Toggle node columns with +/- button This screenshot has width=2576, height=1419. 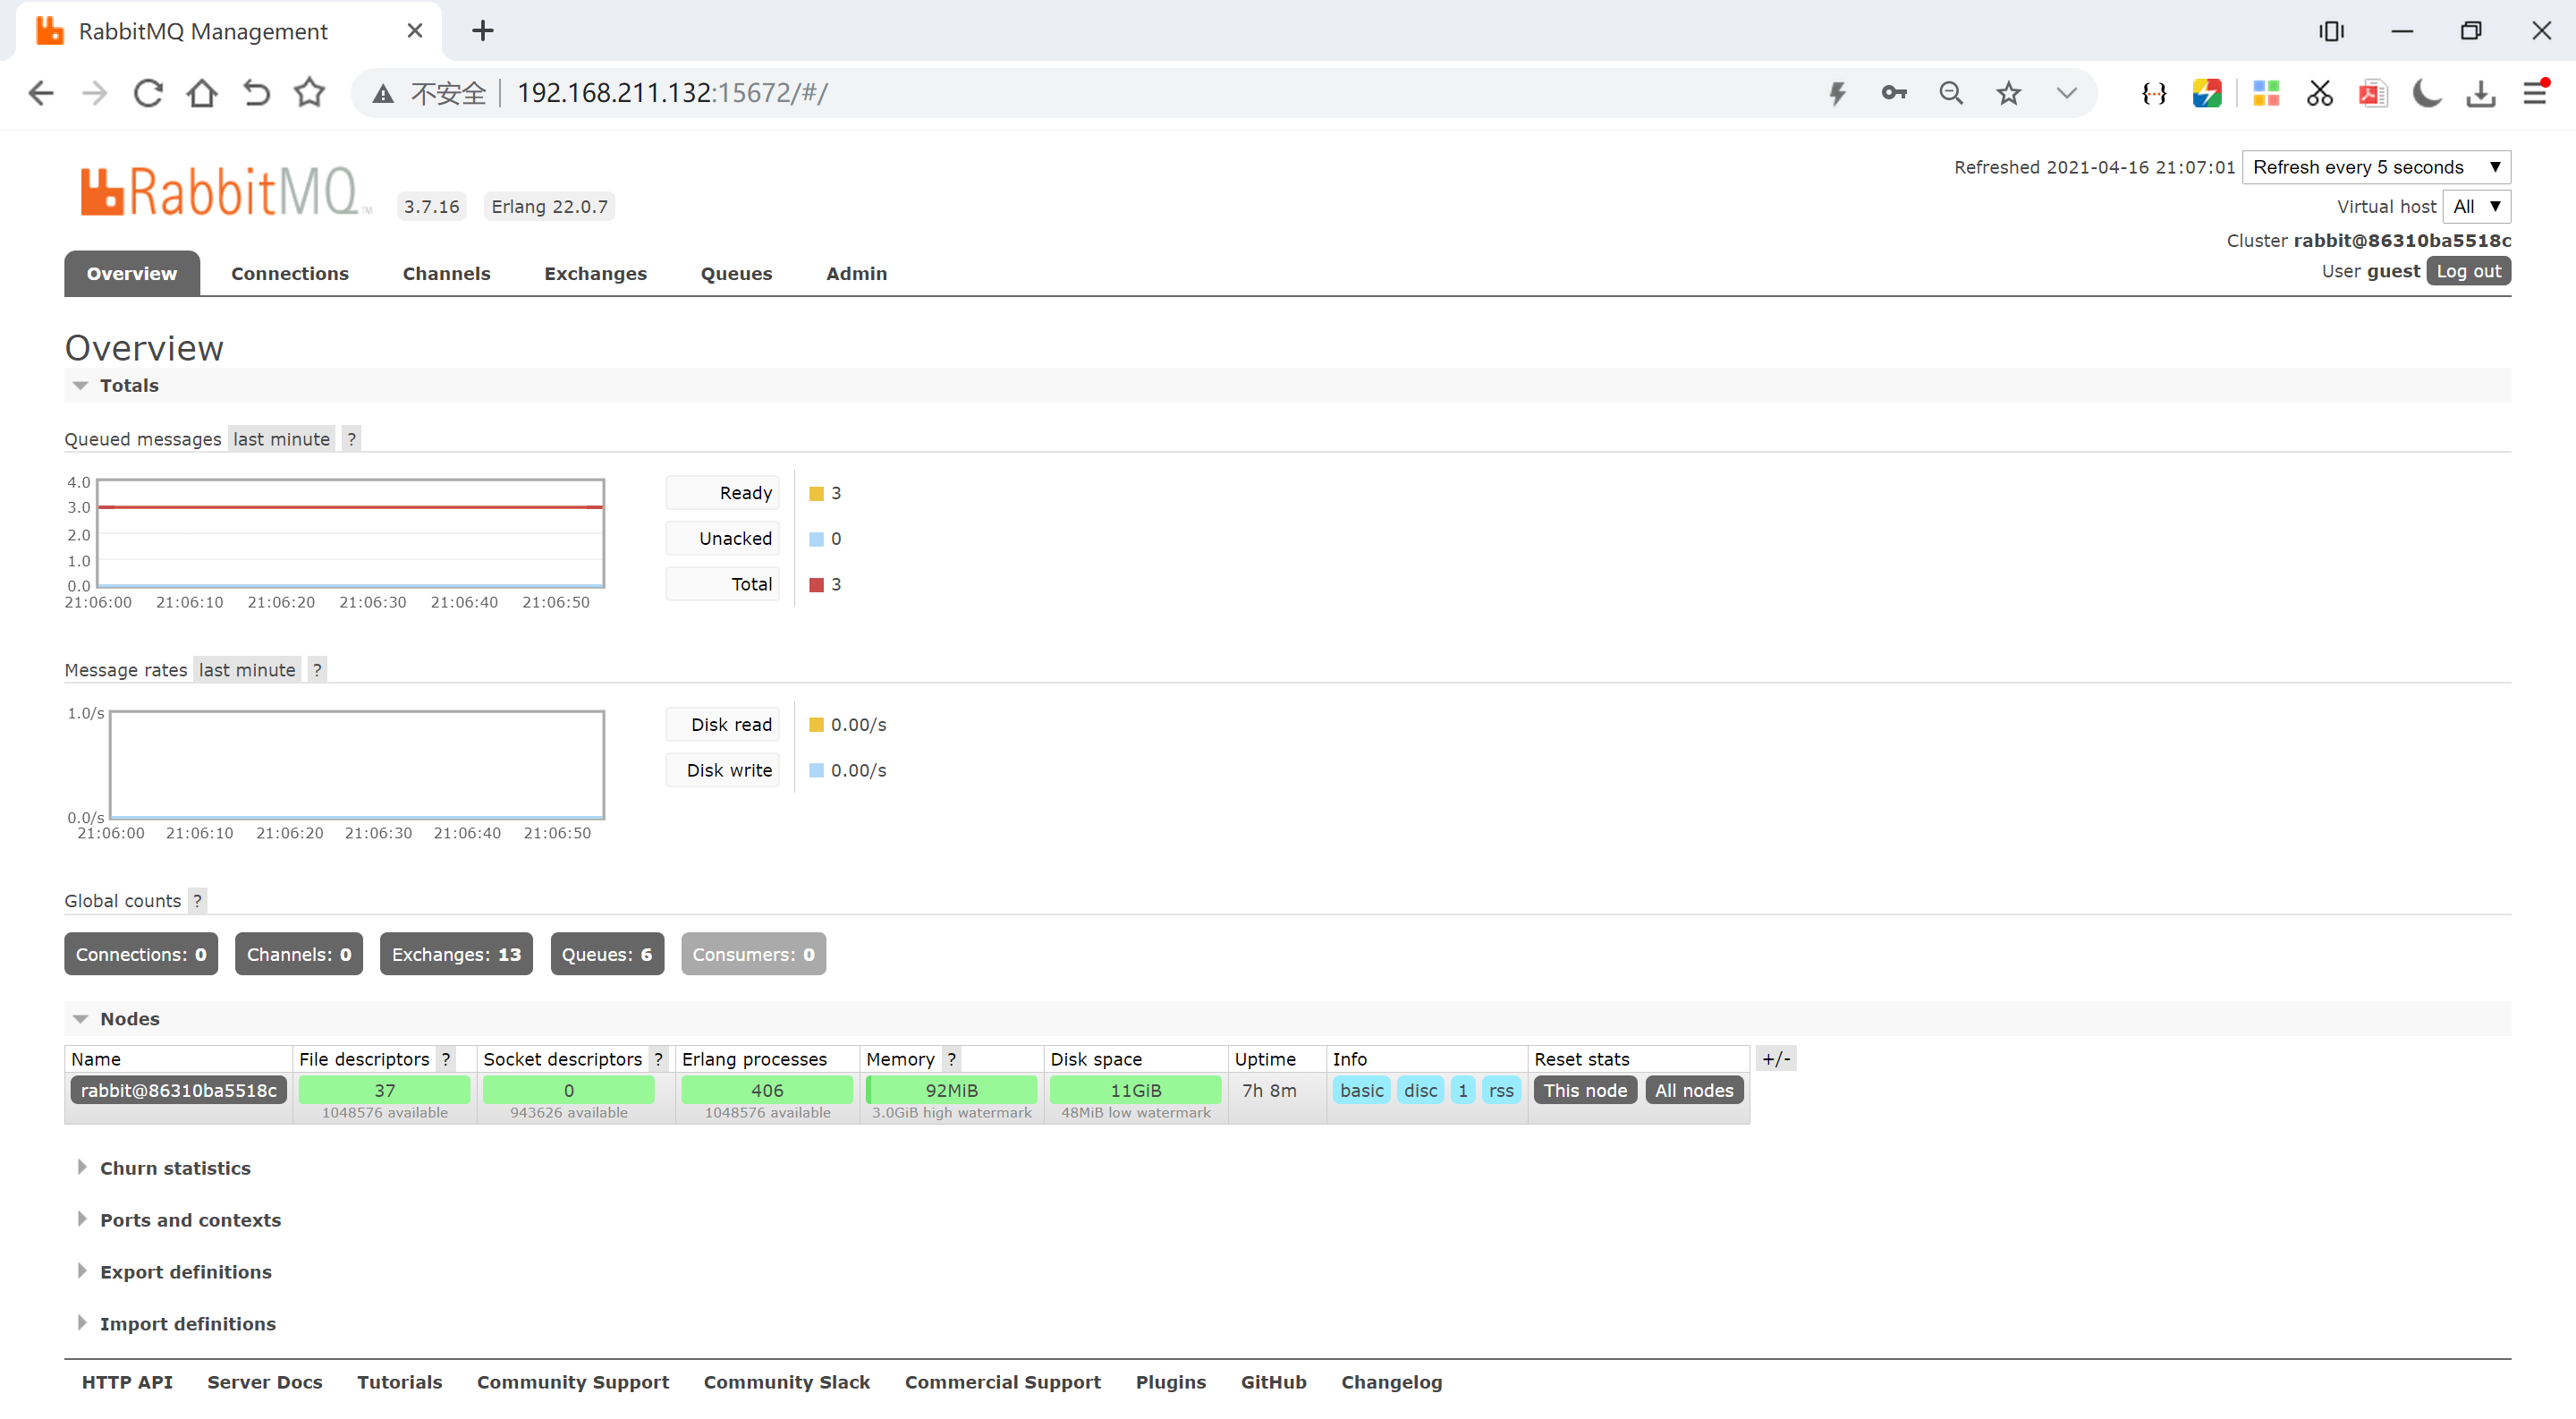(1776, 1058)
